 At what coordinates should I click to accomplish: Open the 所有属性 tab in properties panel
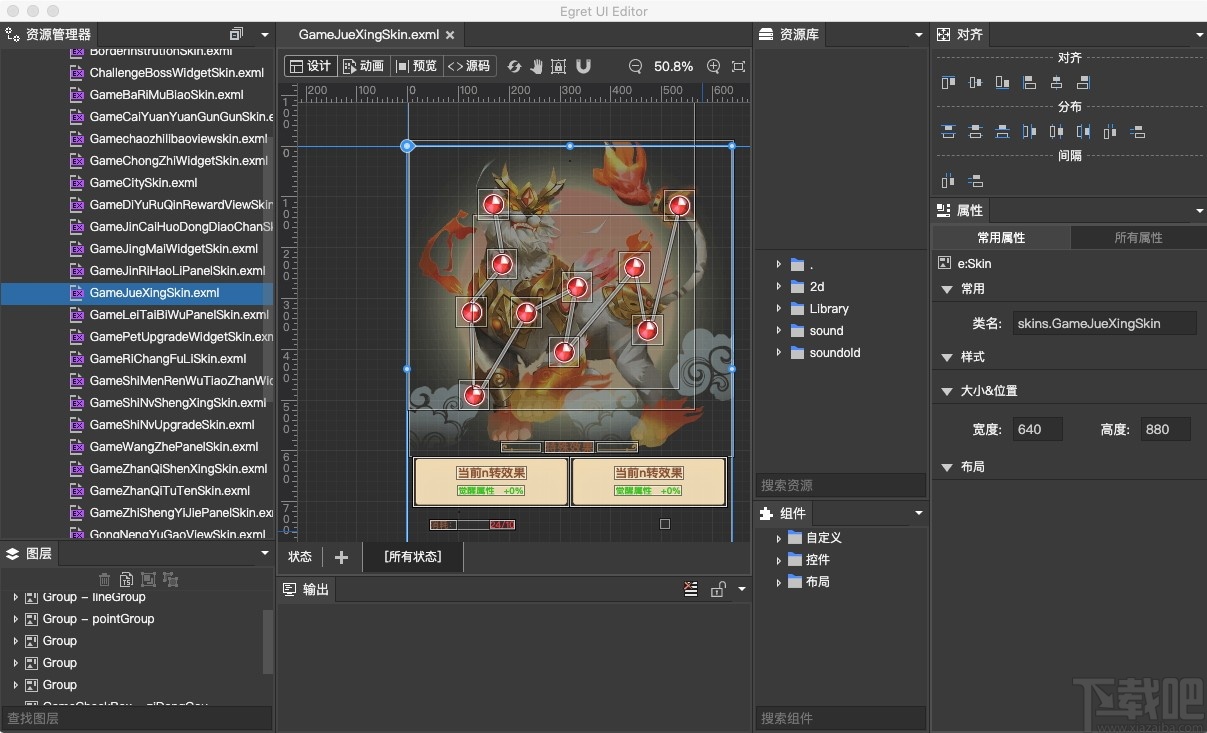coord(1137,237)
